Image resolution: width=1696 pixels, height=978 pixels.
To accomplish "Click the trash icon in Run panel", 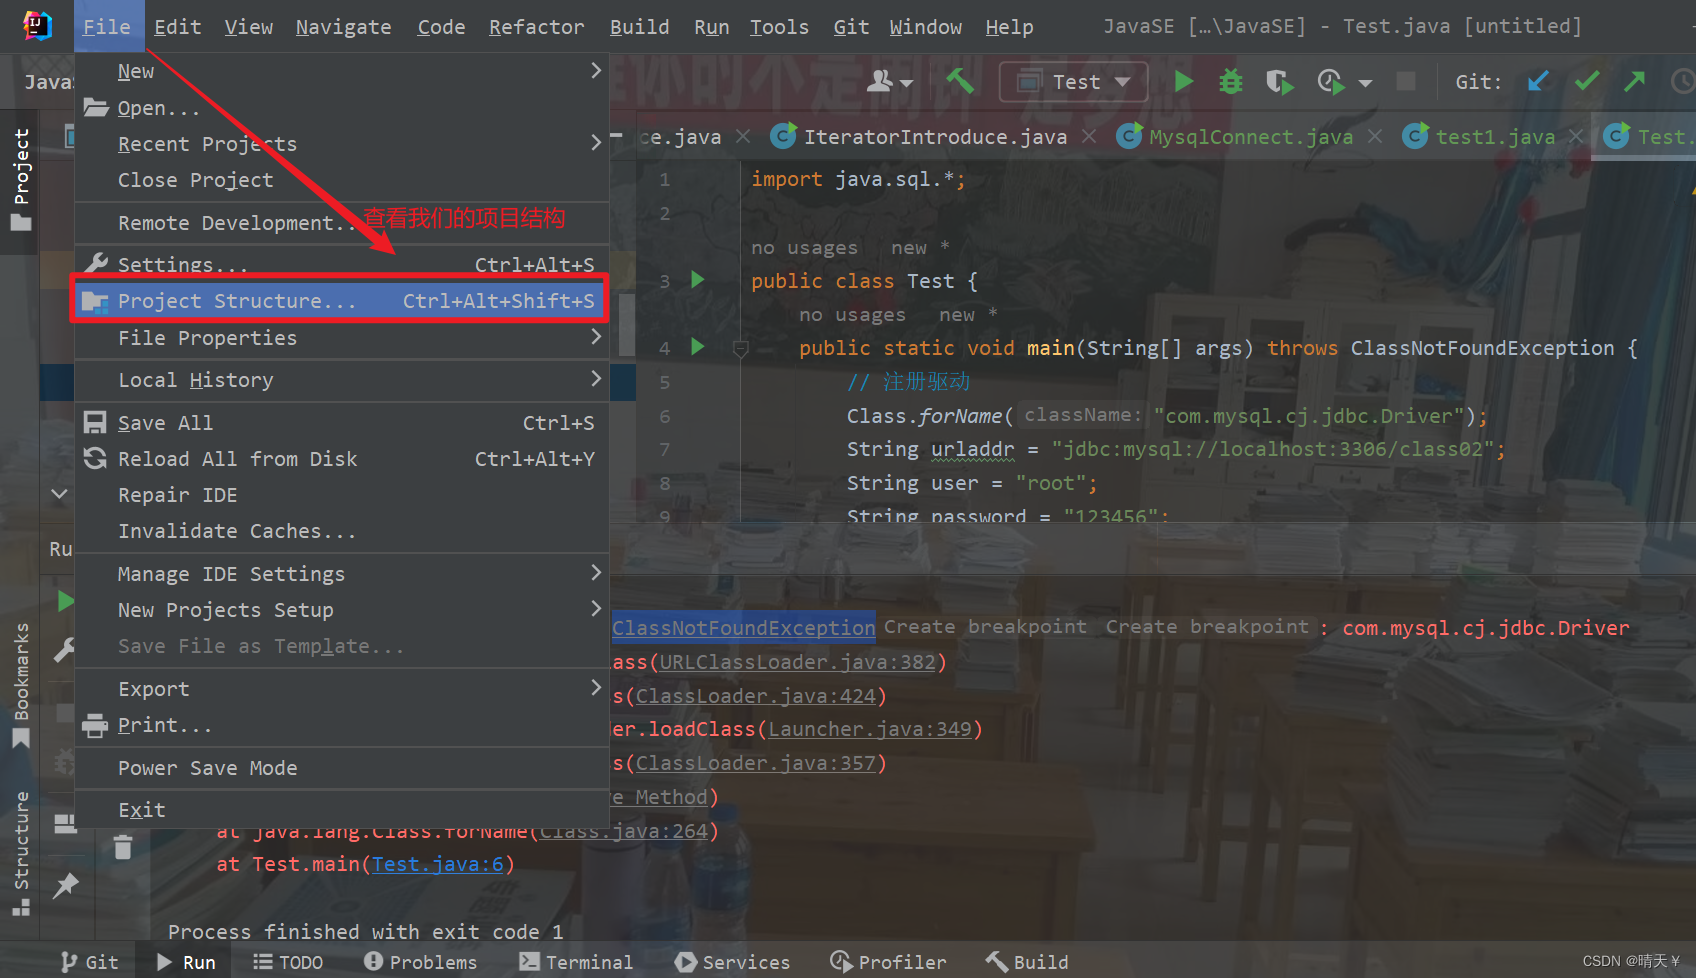I will [123, 847].
